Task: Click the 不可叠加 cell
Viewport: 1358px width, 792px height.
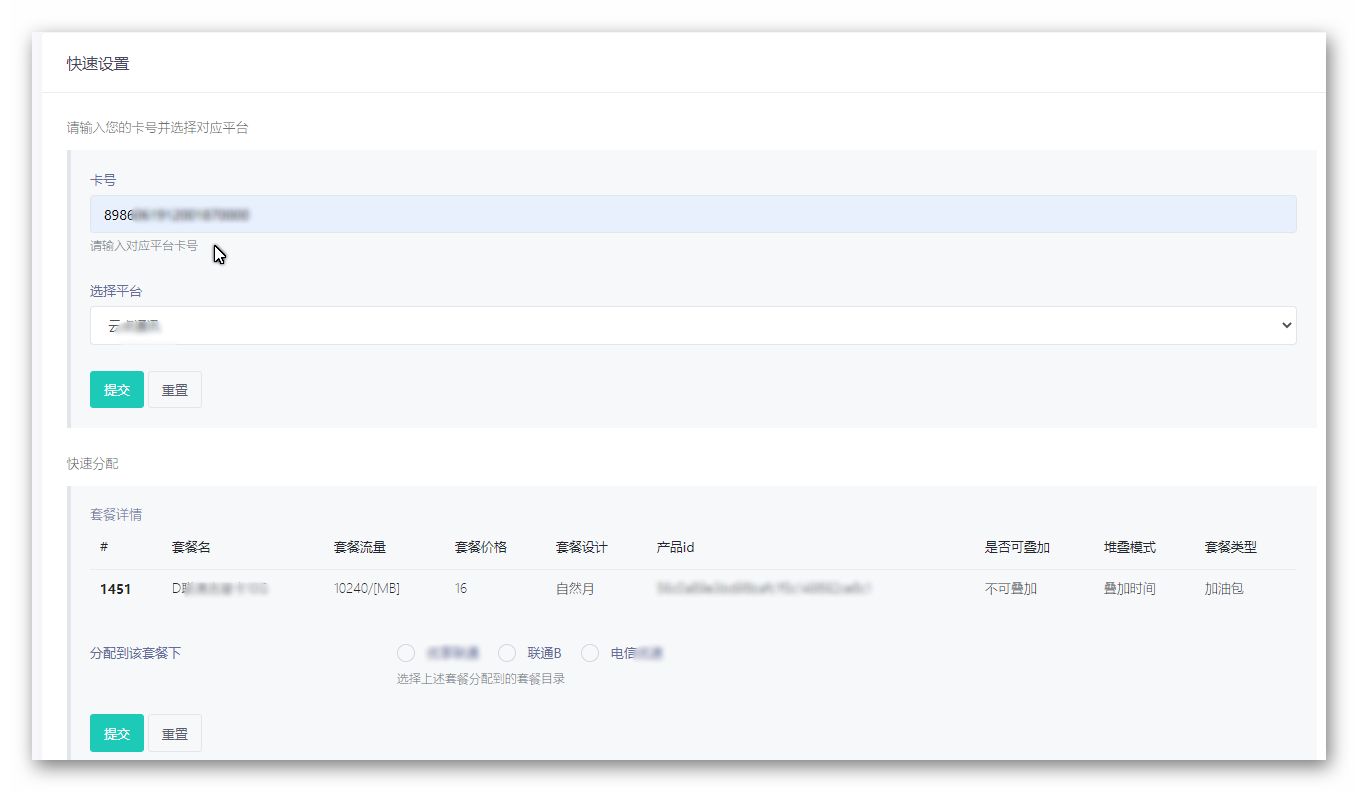Action: coord(1011,589)
